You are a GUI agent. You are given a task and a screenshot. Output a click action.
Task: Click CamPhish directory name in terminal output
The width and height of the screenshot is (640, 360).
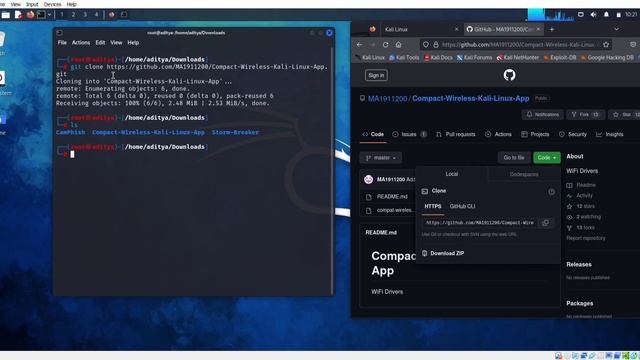click(x=71, y=132)
